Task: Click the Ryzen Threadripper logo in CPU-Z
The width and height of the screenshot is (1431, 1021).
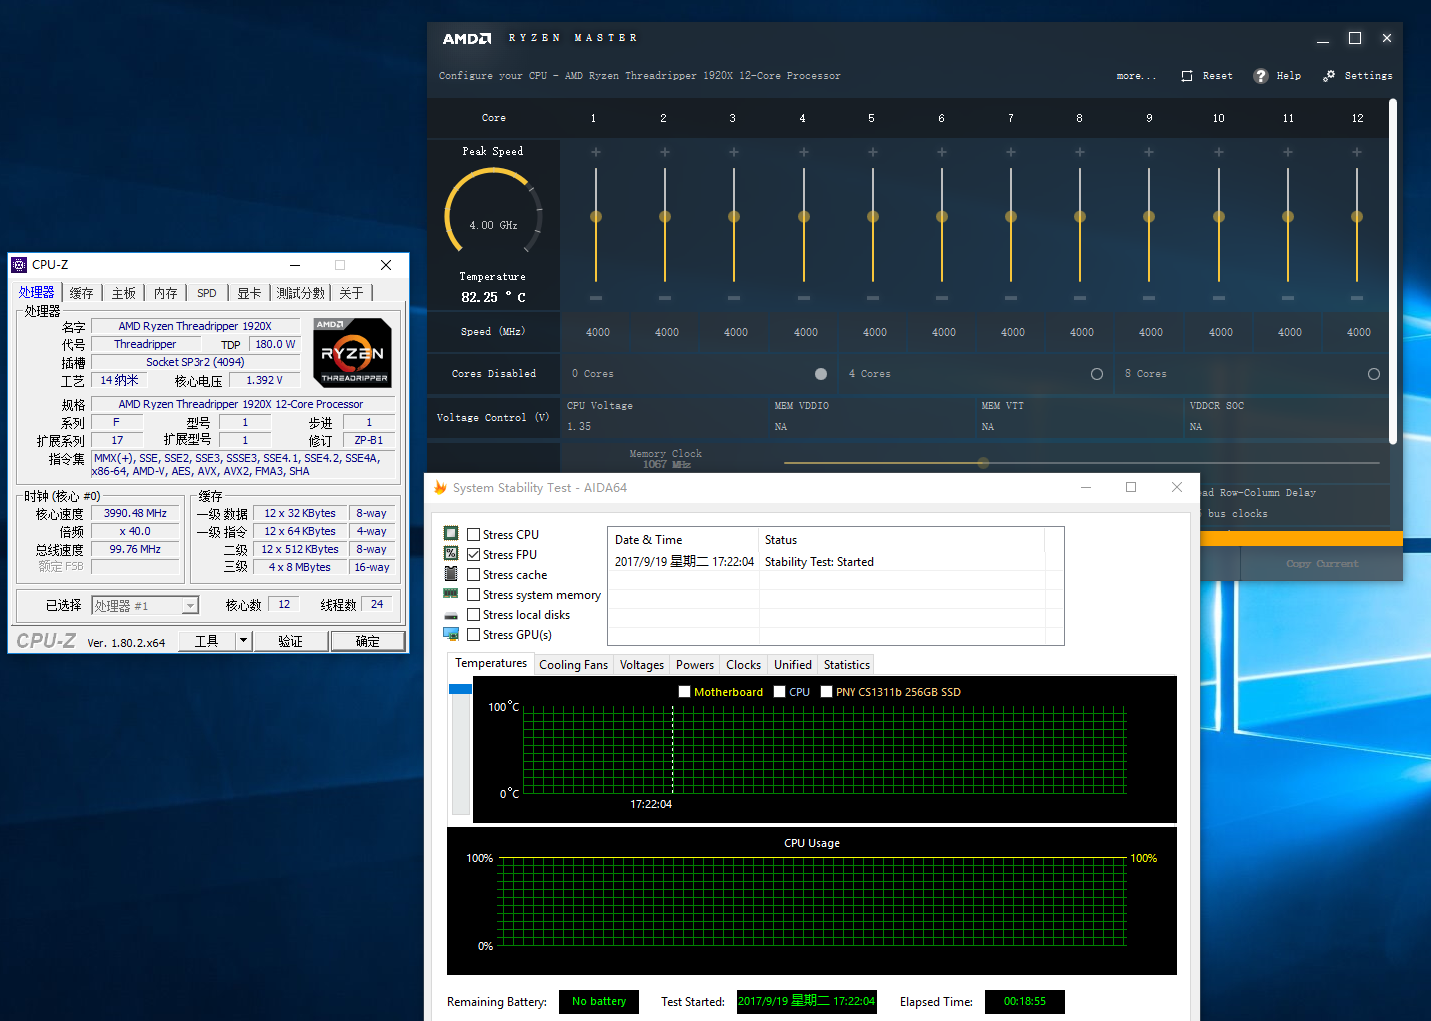Action: pos(352,352)
